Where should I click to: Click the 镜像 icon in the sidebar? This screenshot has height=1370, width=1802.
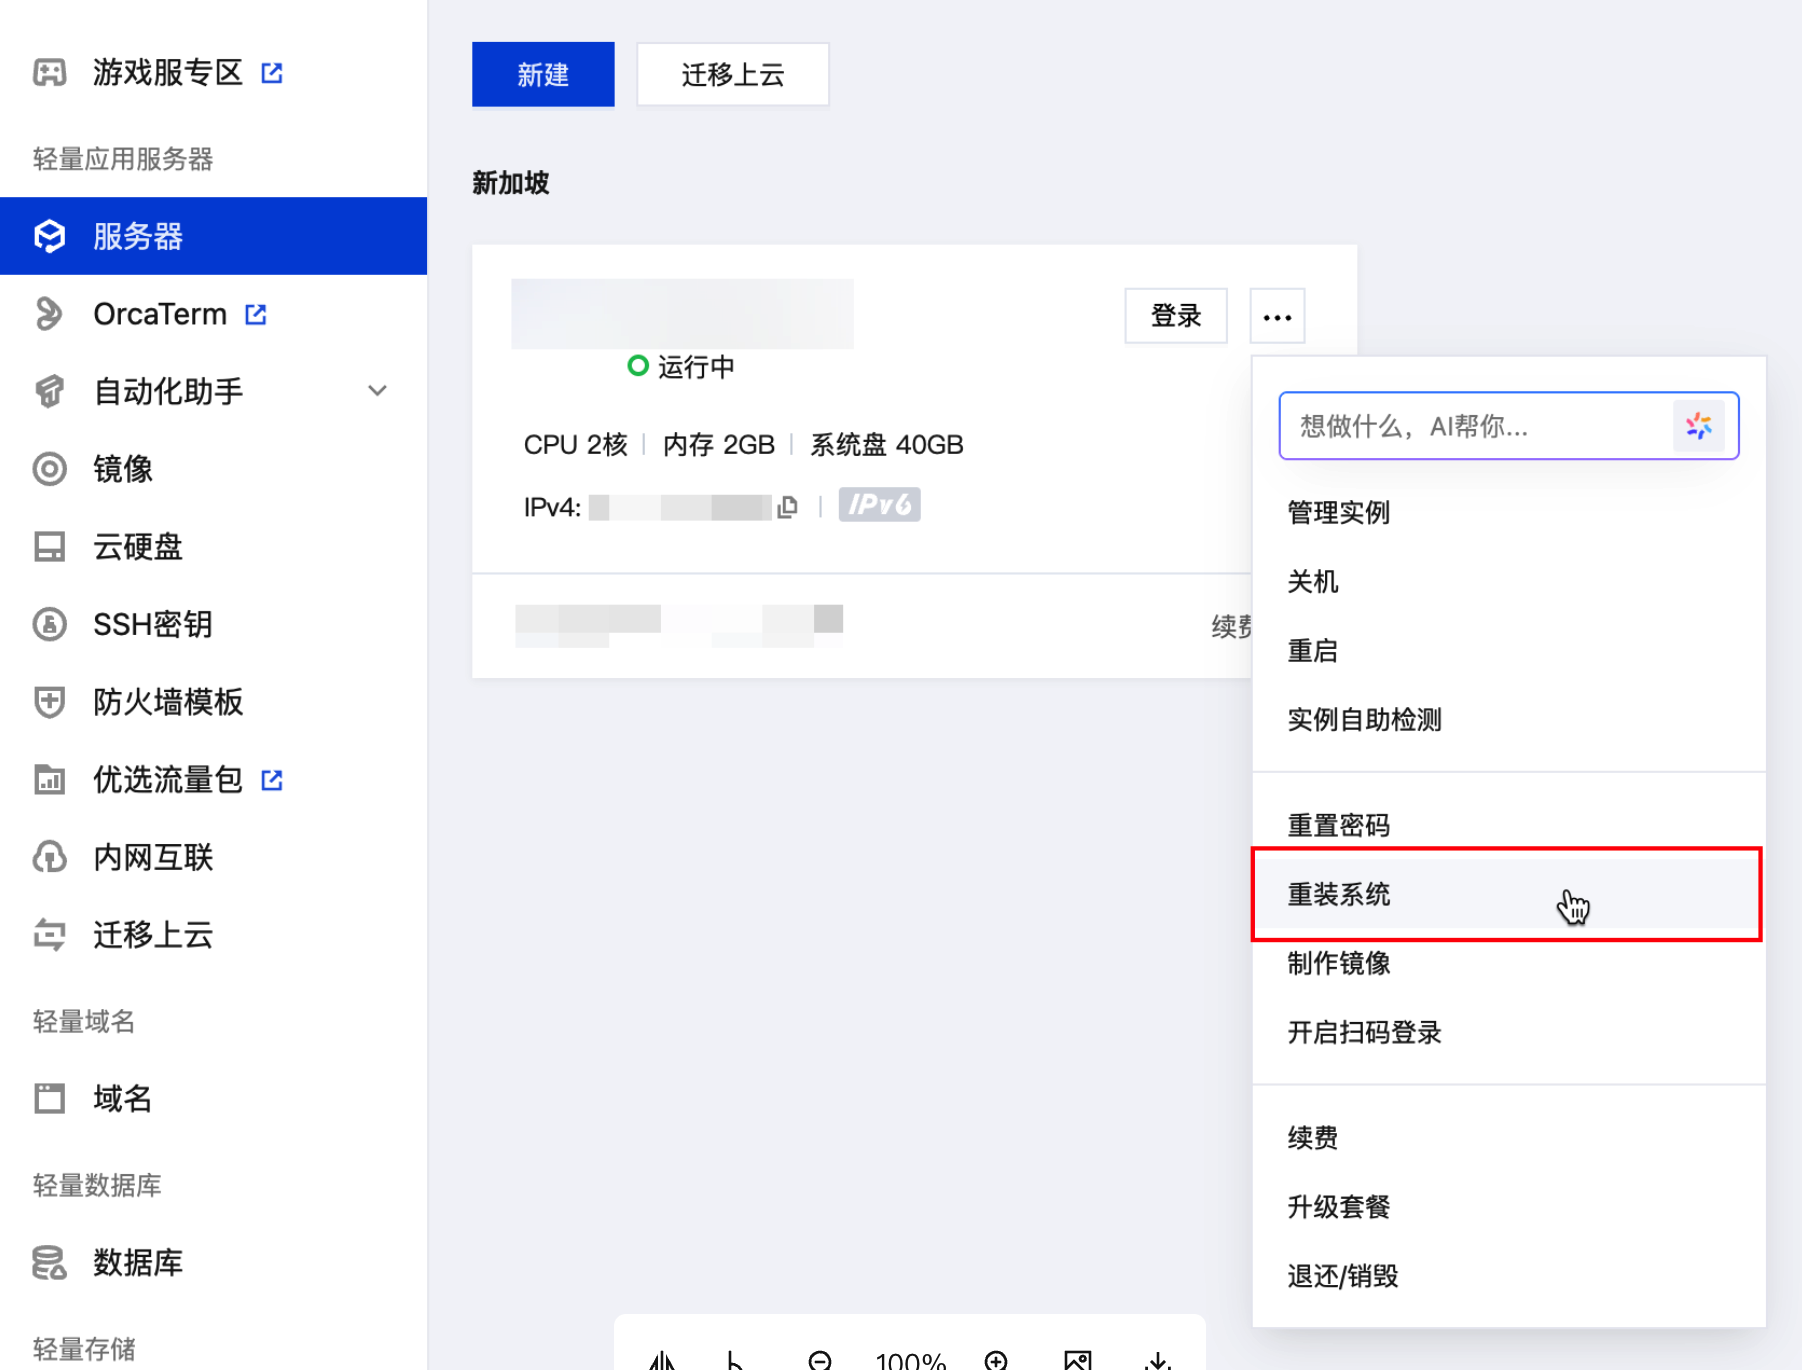pos(49,469)
